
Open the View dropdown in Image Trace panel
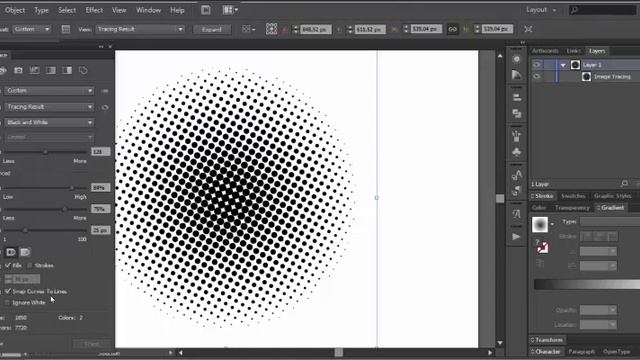click(49, 107)
